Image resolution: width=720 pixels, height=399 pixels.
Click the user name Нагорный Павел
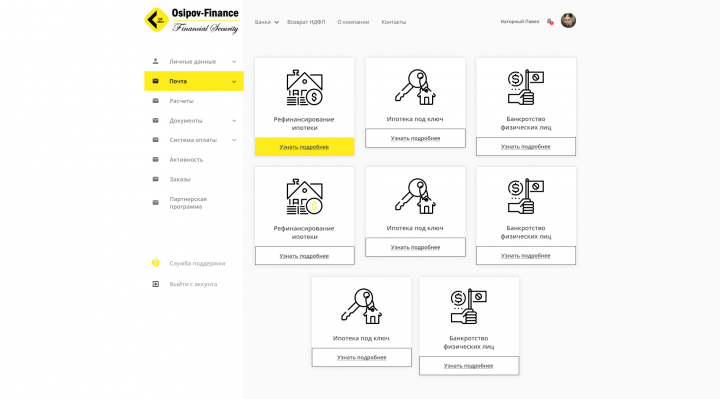click(519, 22)
